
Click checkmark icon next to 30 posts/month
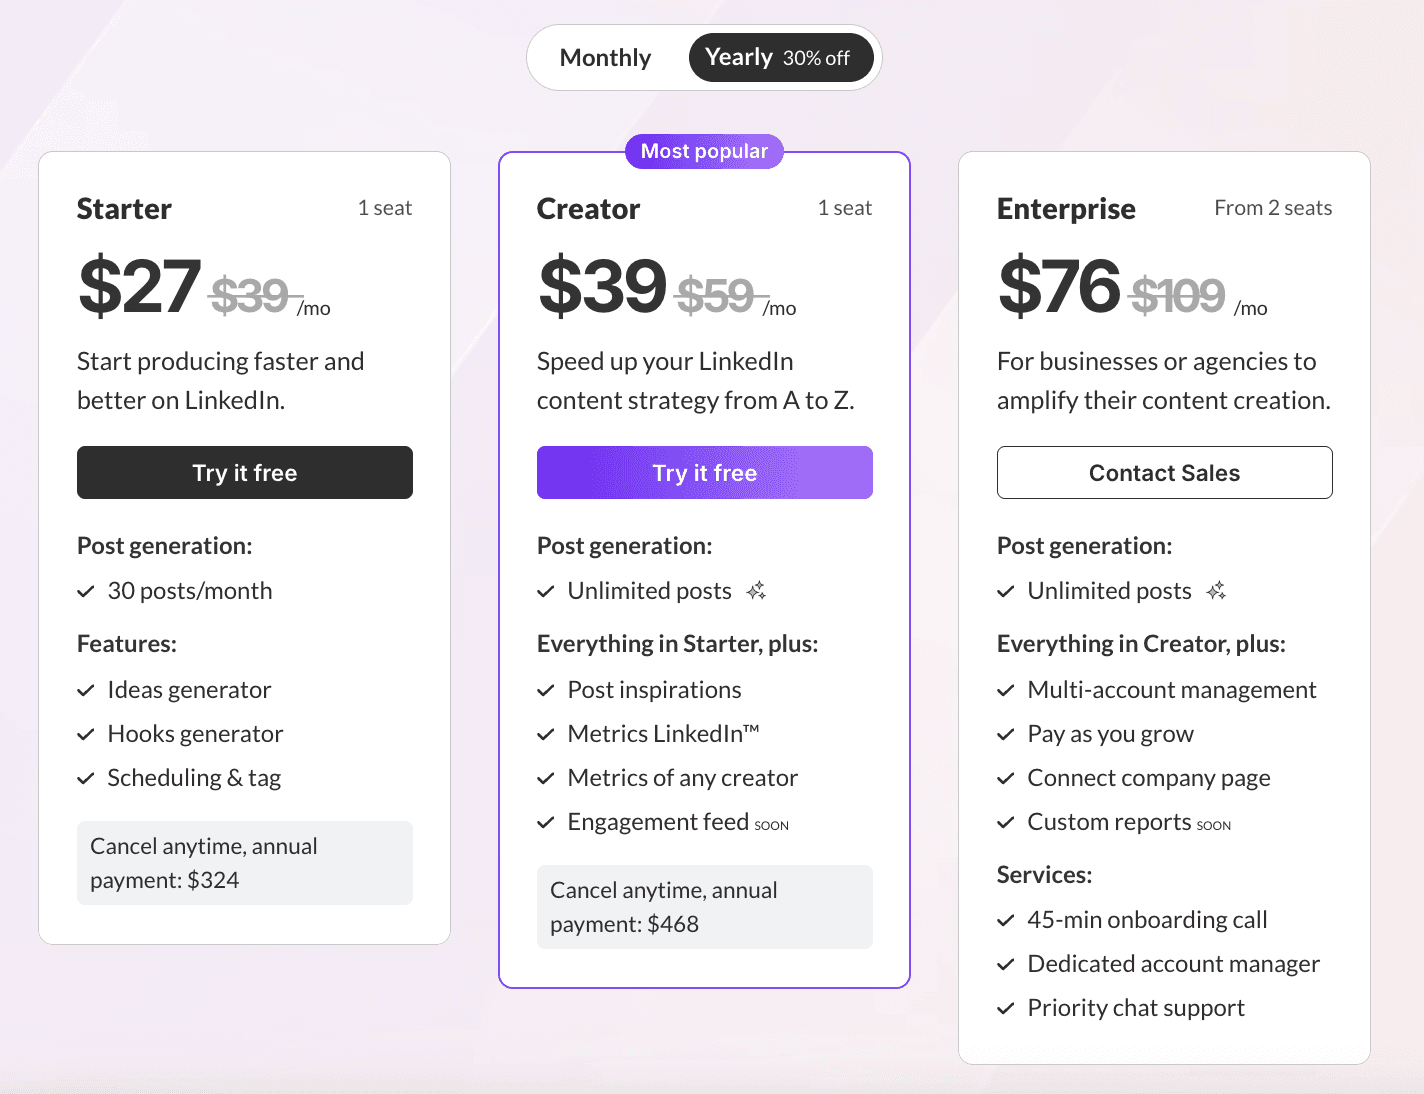coord(86,592)
